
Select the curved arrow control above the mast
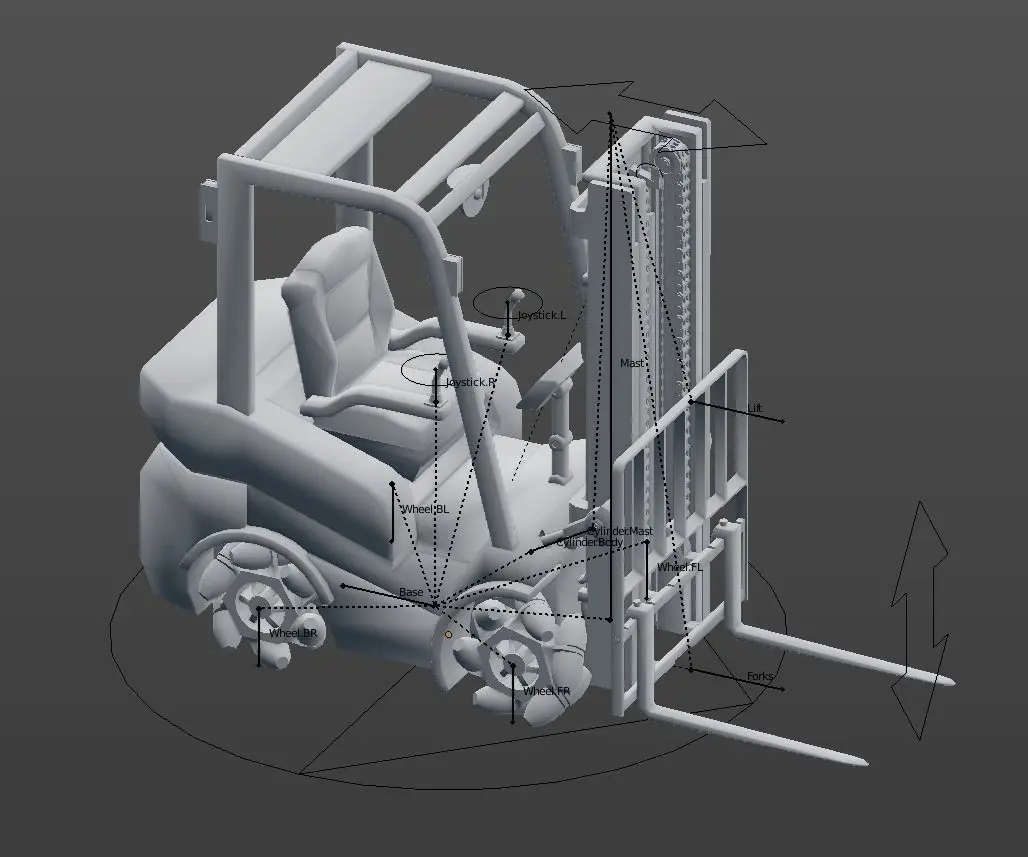click(646, 115)
